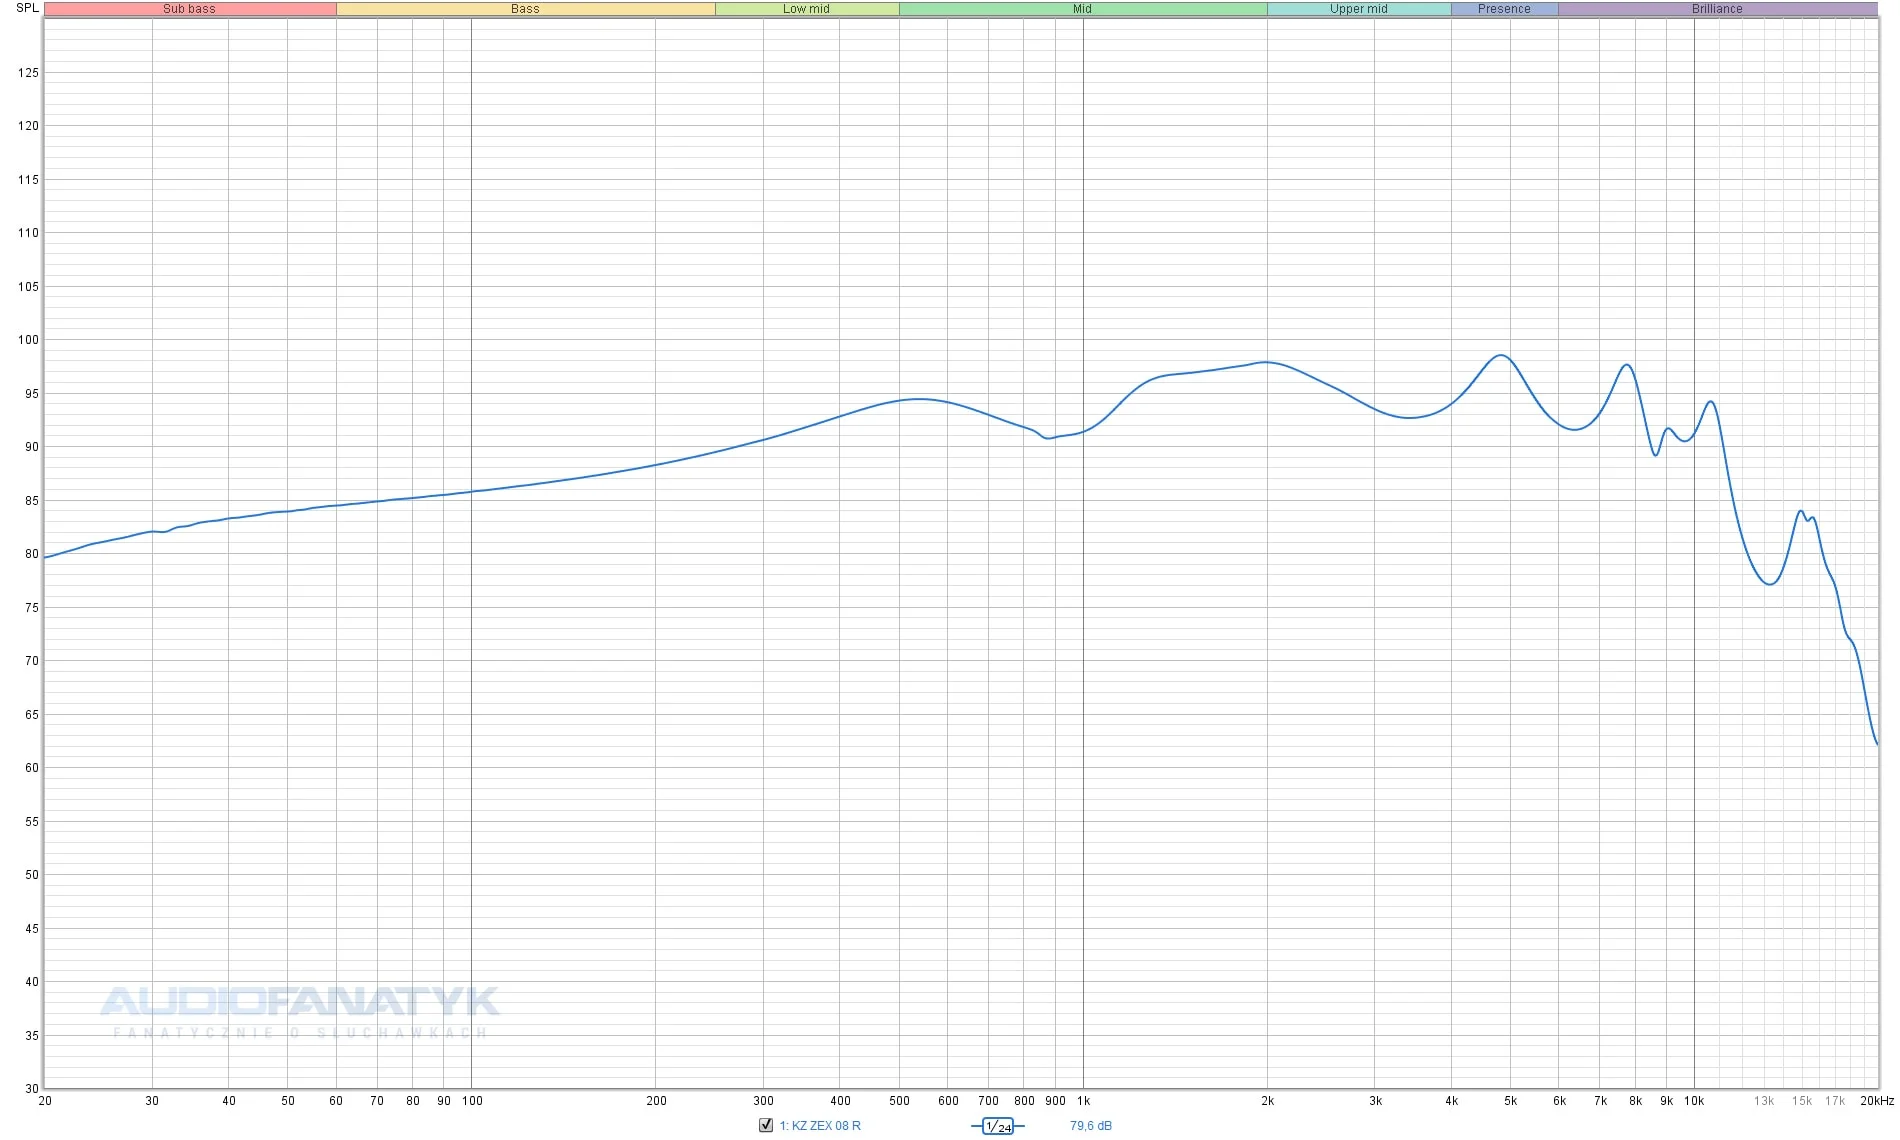Click the 79,6 dB level readout
This screenshot has width=1900, height=1140.
click(x=1090, y=1126)
